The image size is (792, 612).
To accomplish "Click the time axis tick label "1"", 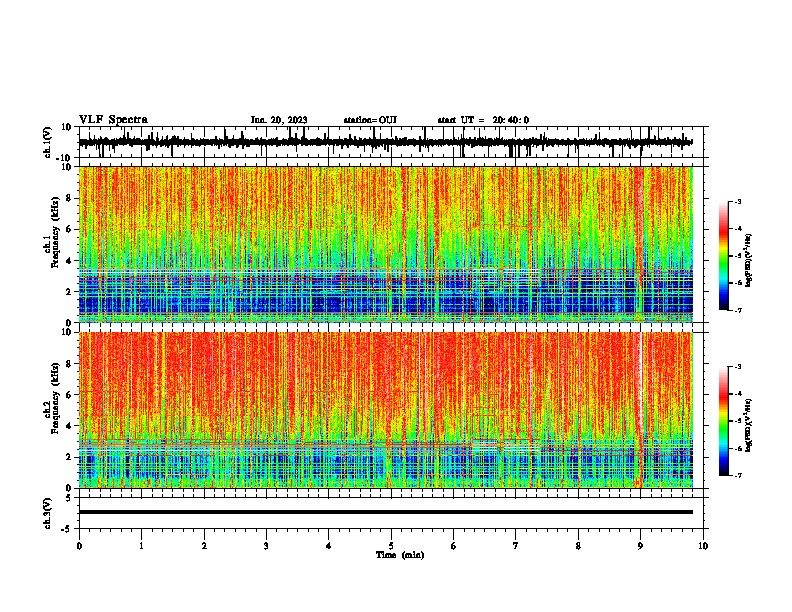I will tap(141, 546).
